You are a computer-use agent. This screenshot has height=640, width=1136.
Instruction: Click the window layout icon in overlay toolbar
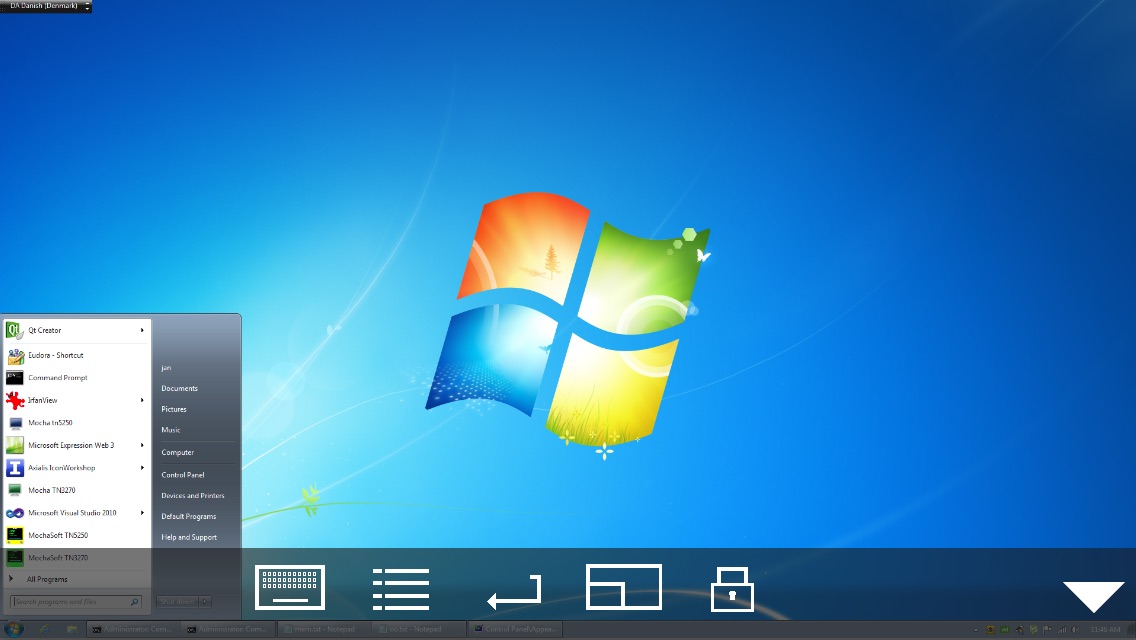624,586
